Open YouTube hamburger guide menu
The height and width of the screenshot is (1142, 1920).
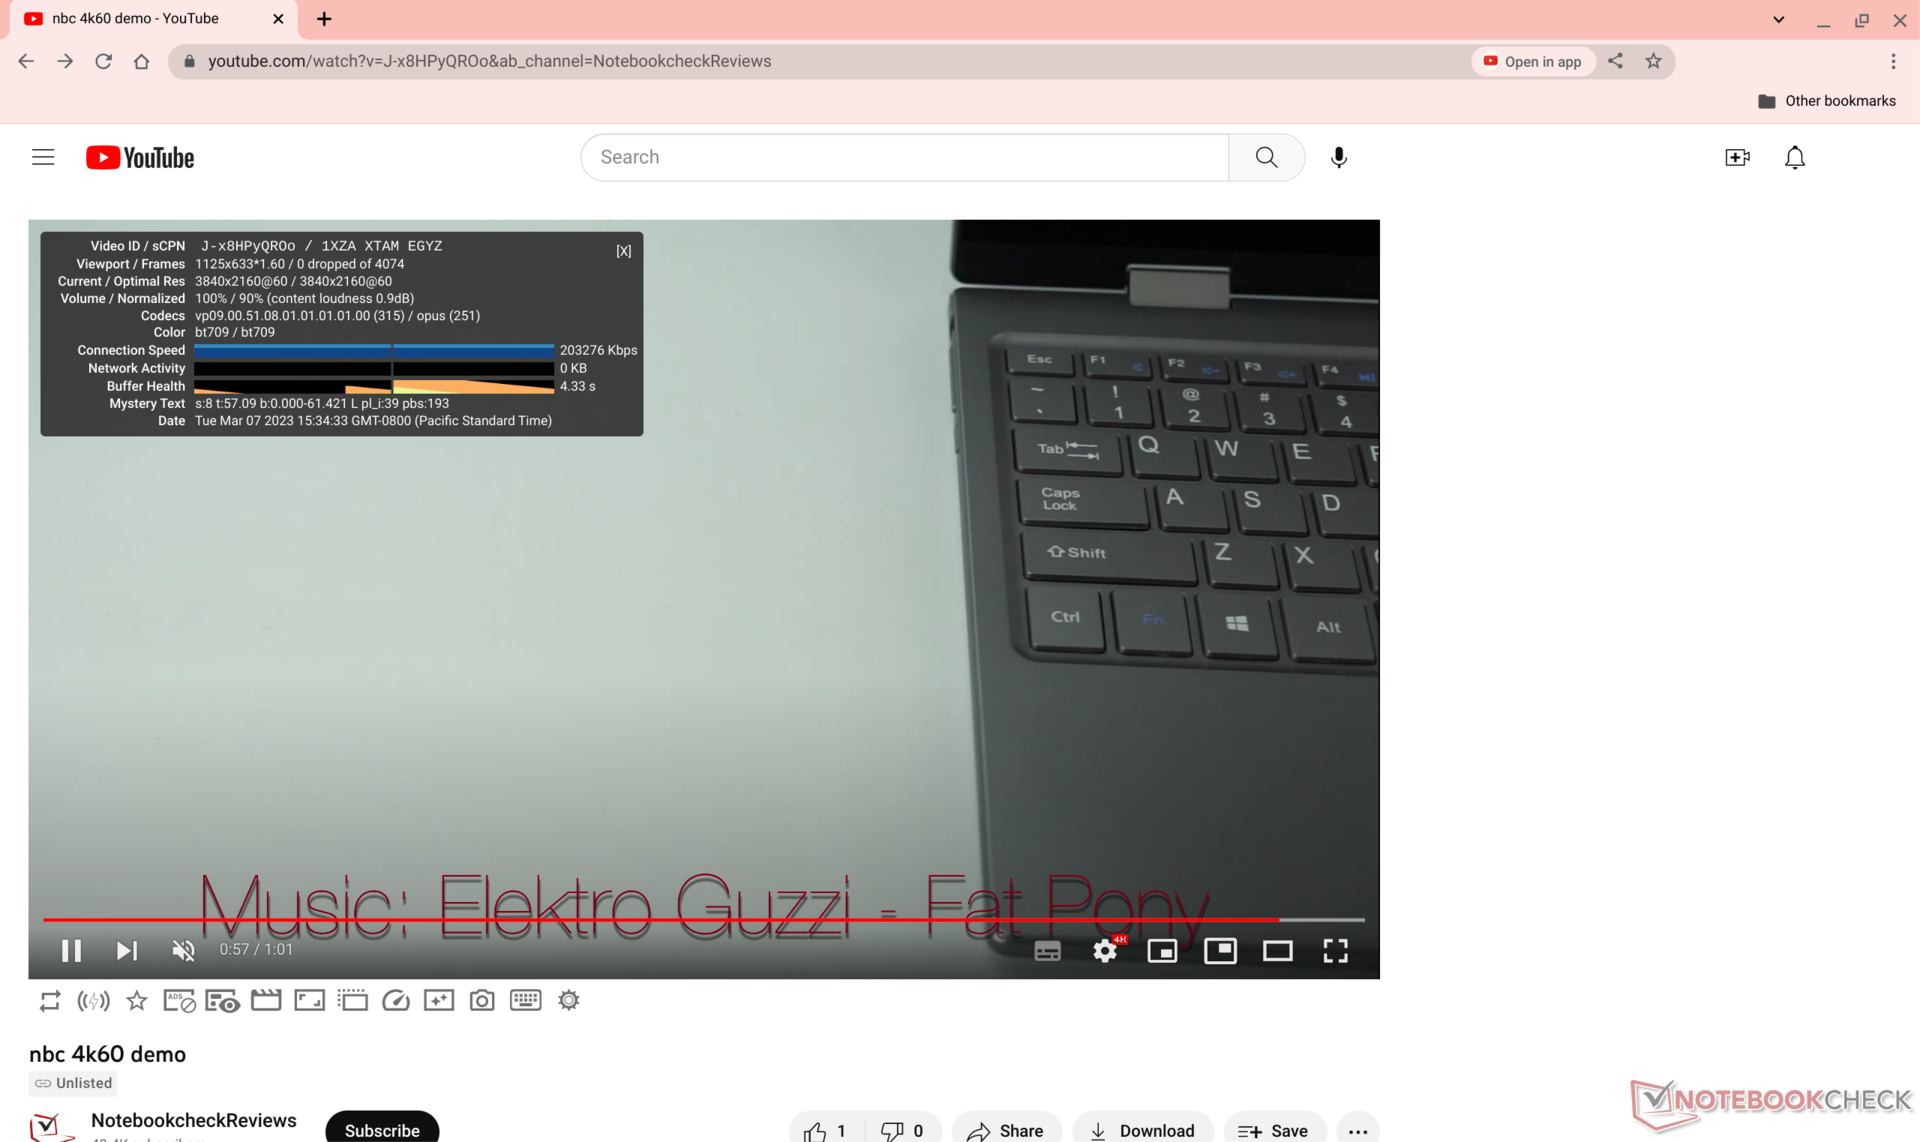tap(43, 157)
